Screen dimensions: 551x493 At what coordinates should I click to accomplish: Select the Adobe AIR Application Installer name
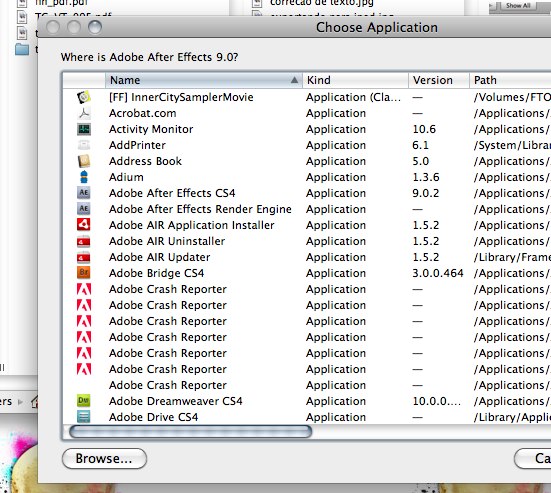pos(192,225)
